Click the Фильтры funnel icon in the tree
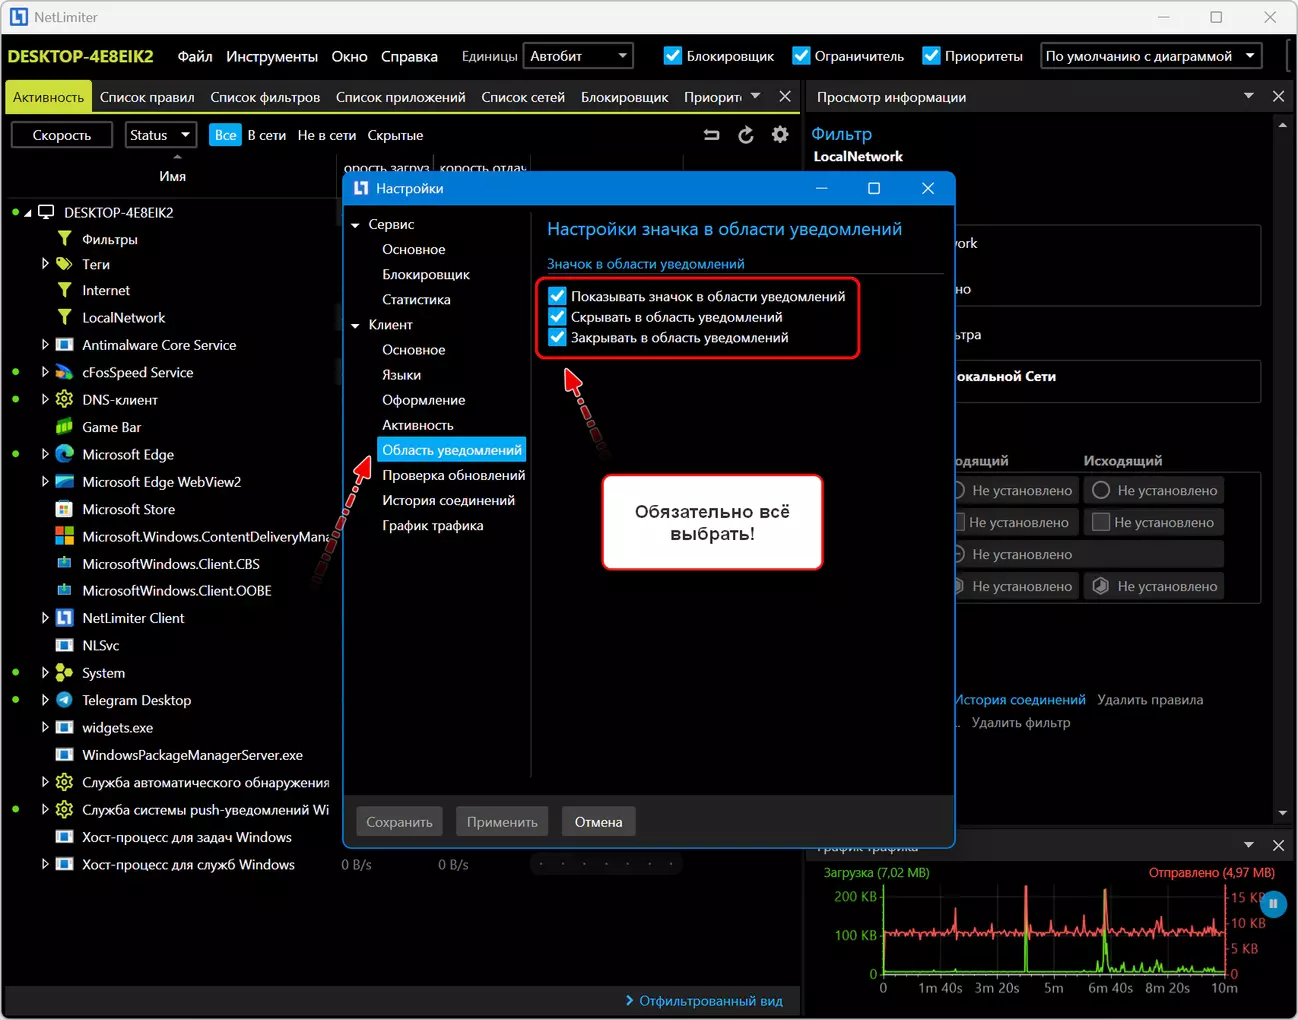This screenshot has height=1020, width=1298. [x=65, y=239]
